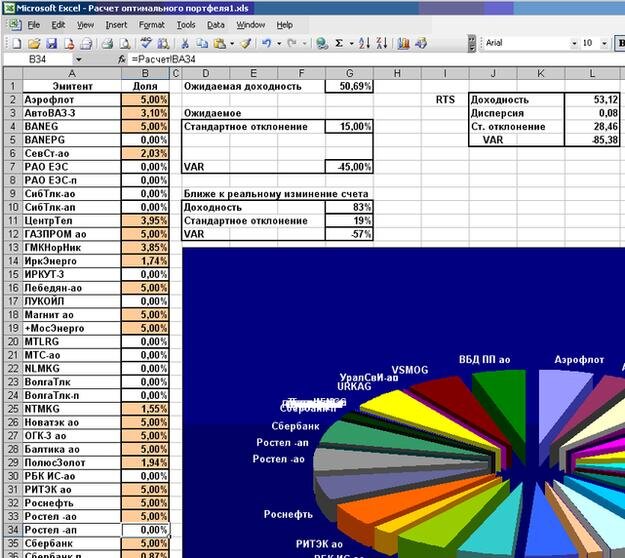This screenshot has height=558, width=625.
Task: Select cell 'Аэрофлот' in column A
Action: pyautogui.click(x=72, y=100)
